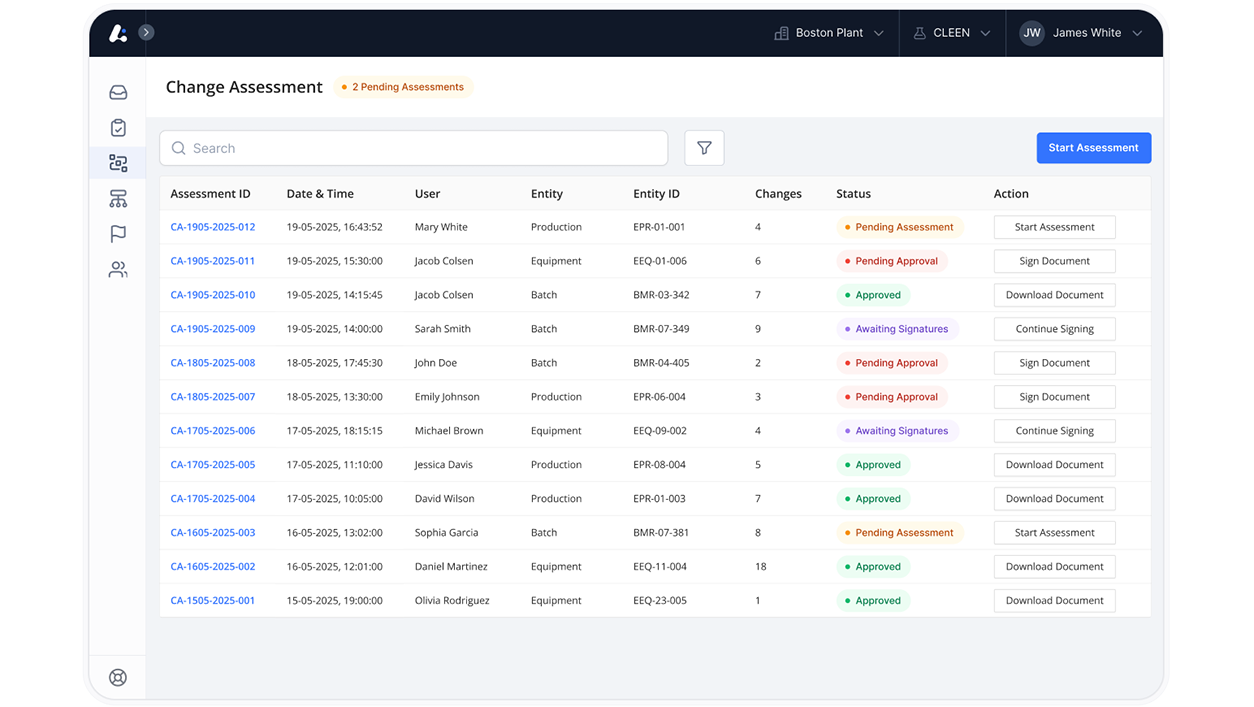
Task: Click the 2 Pending Assessments badge
Action: [x=404, y=87]
